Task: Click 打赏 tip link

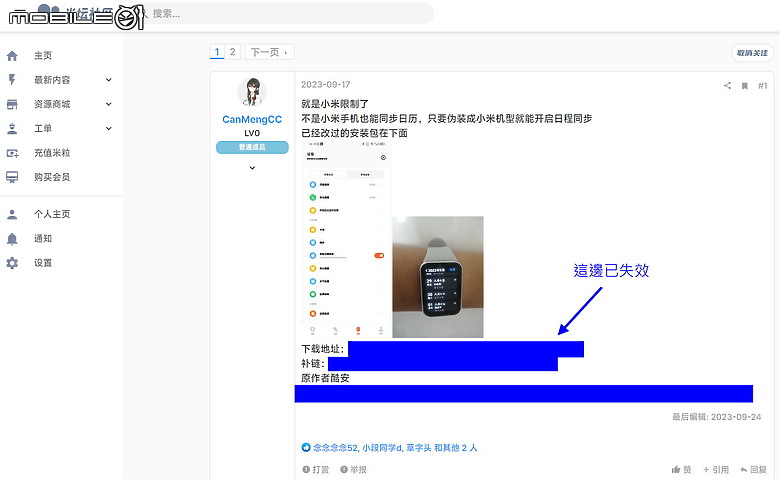Action: pyautogui.click(x=316, y=470)
